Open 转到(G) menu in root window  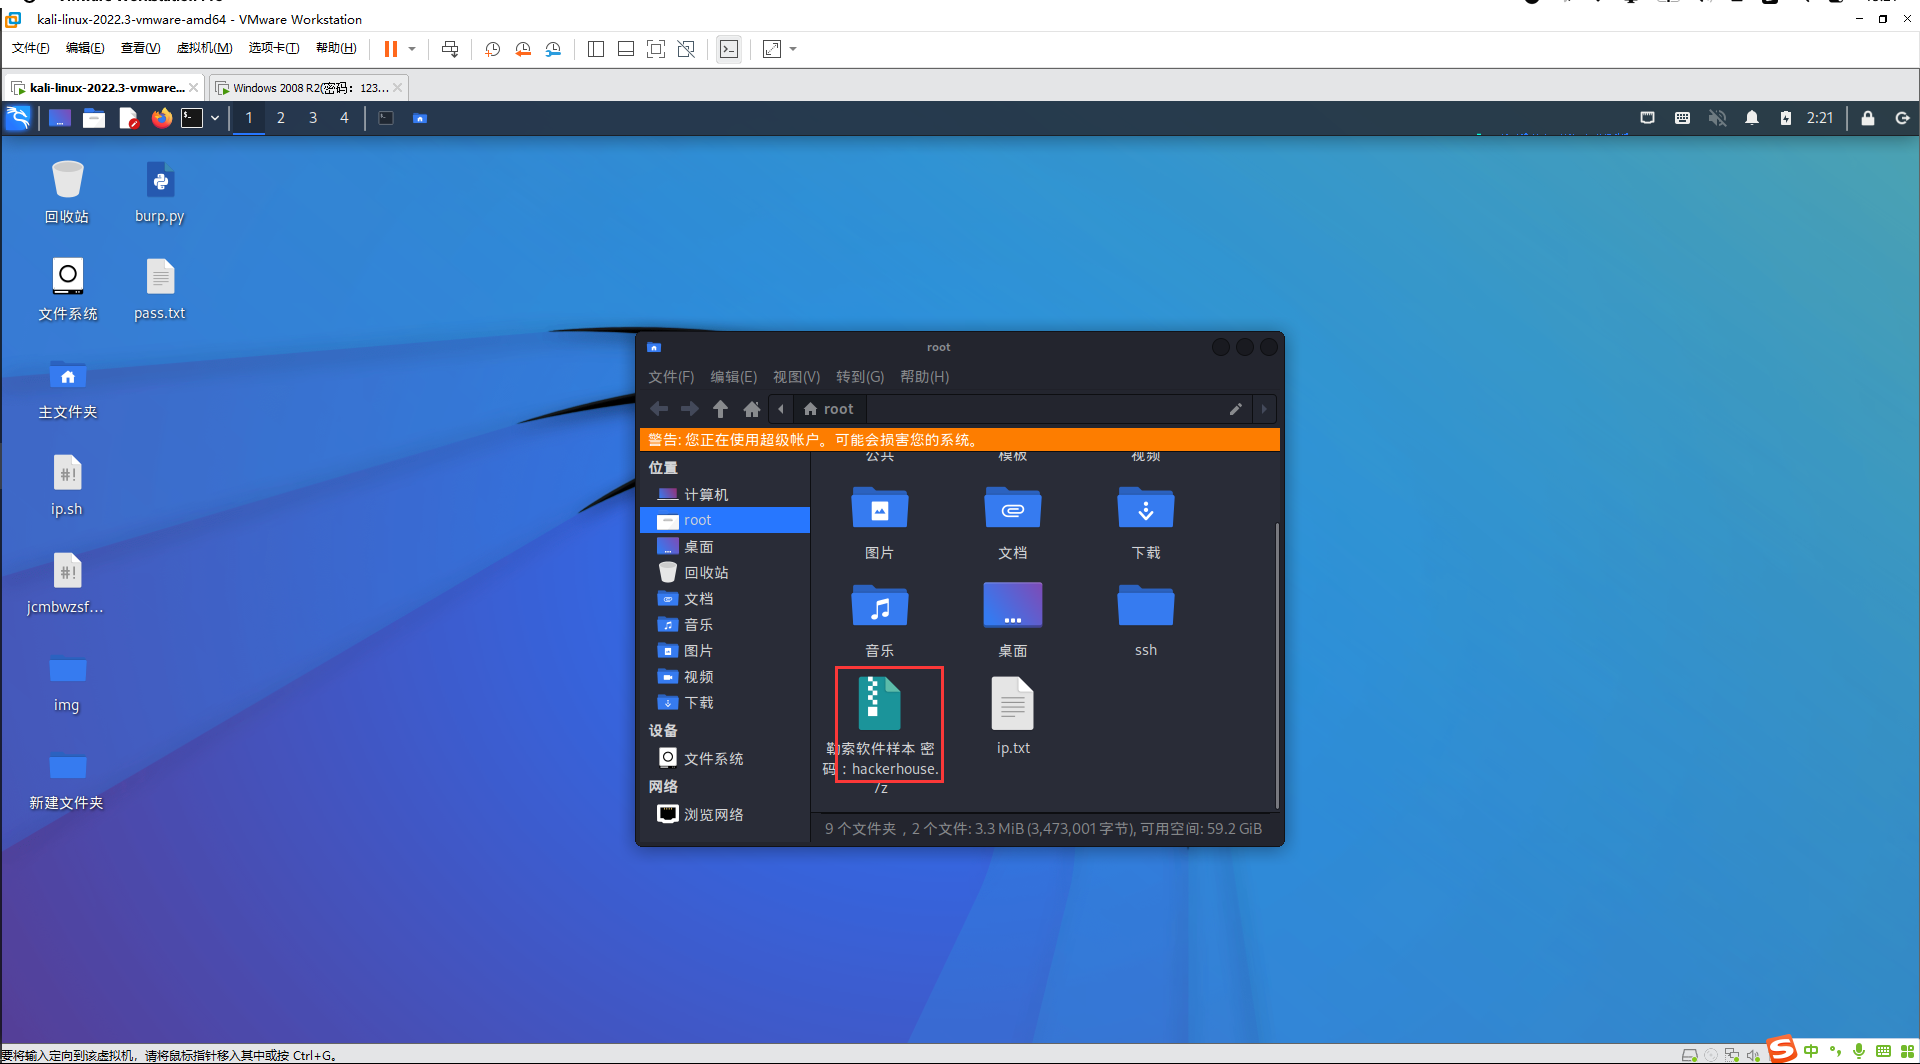point(860,377)
